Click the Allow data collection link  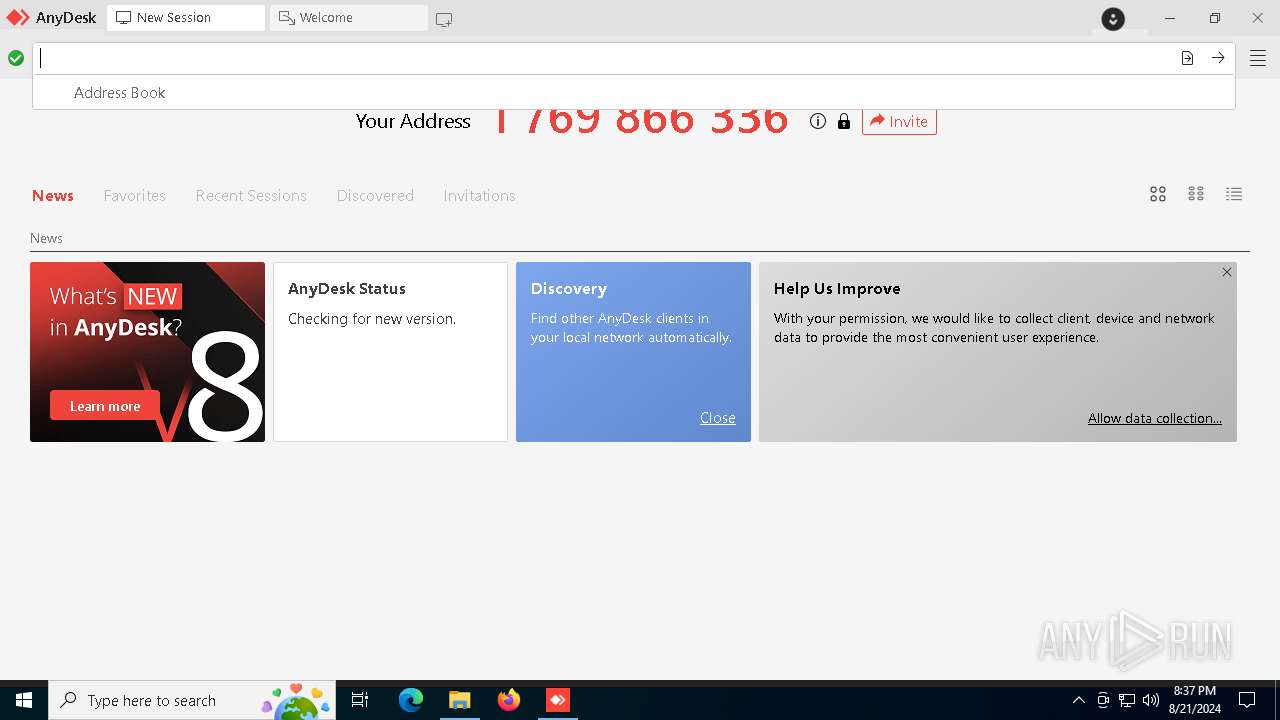(1155, 418)
